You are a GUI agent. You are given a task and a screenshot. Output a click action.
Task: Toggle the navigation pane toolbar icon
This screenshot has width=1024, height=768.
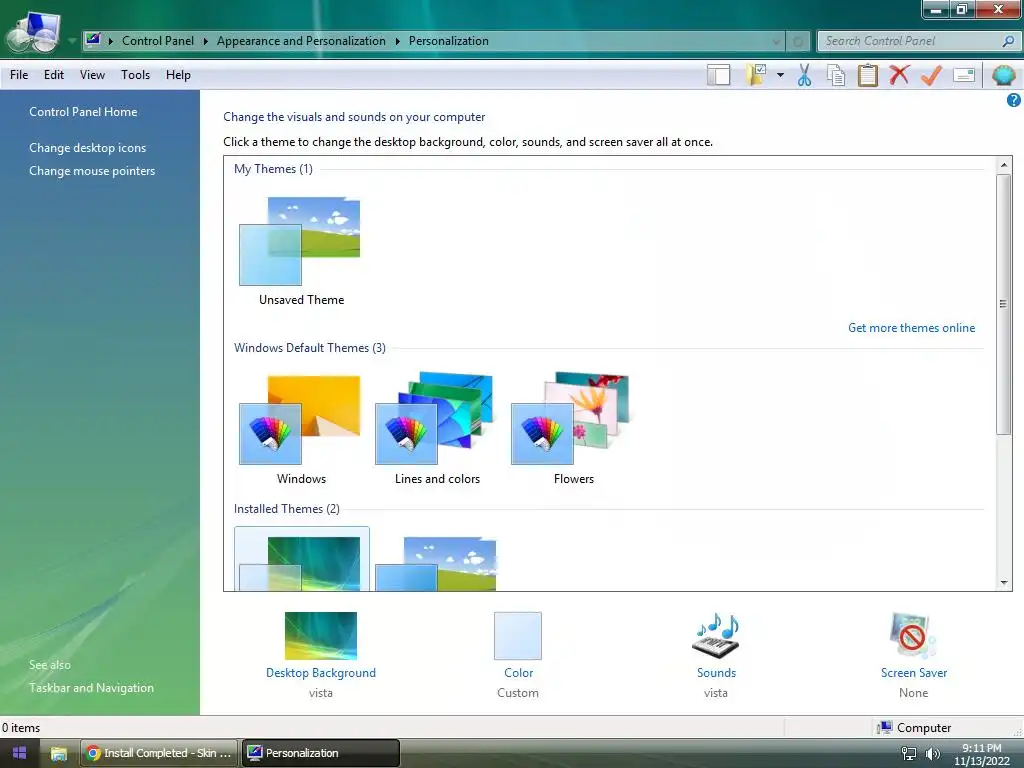pyautogui.click(x=718, y=75)
